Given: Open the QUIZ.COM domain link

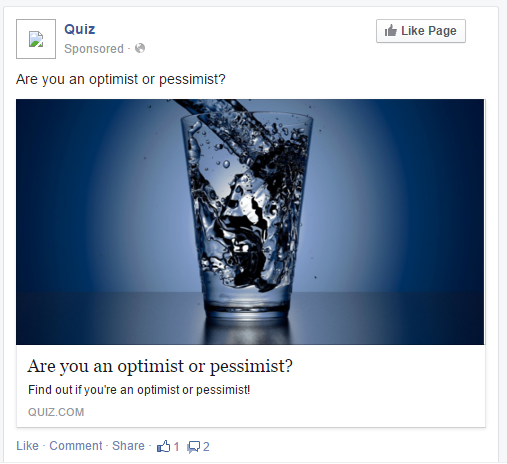Looking at the screenshot, I should [x=56, y=412].
